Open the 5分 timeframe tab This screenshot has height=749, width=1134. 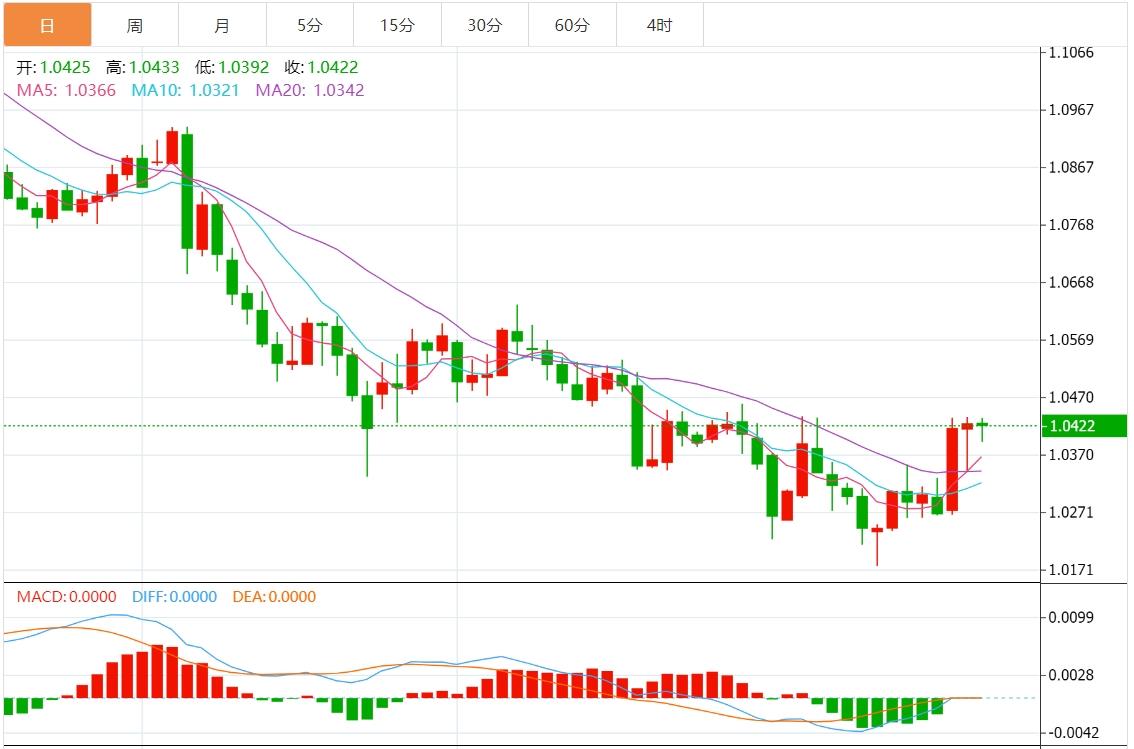309,25
